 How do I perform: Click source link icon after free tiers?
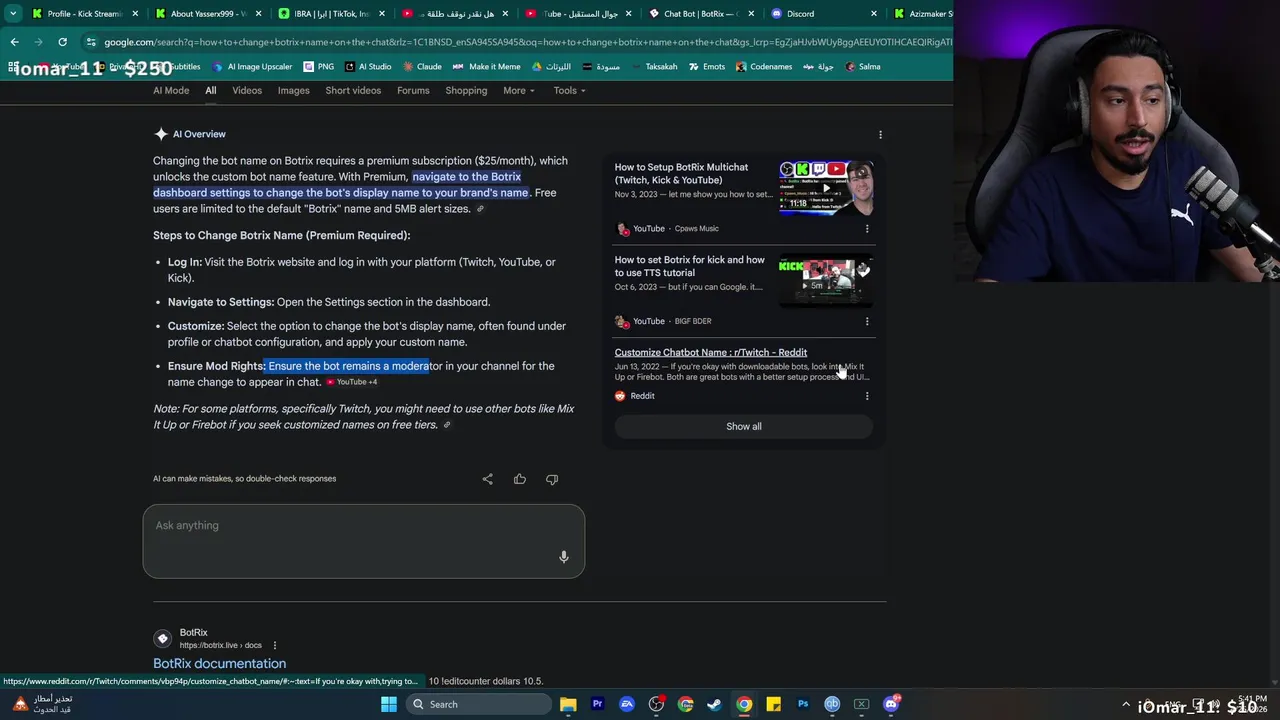(447, 425)
